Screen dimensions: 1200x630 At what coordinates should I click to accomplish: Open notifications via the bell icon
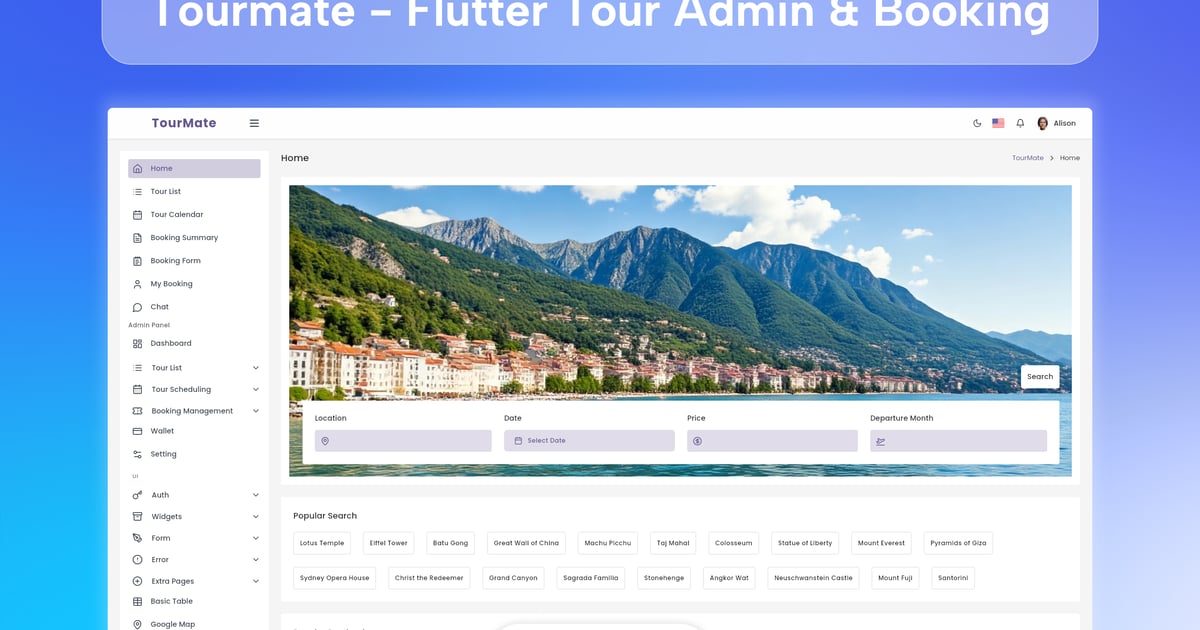tap(1020, 123)
